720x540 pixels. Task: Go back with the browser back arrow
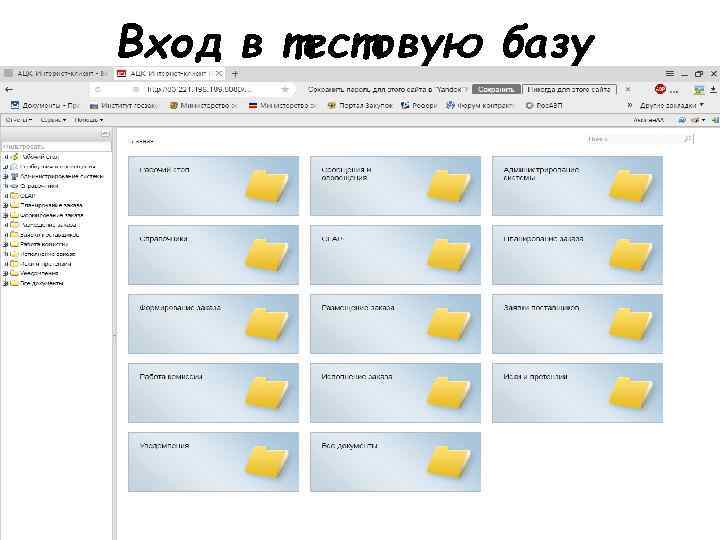coord(9,89)
